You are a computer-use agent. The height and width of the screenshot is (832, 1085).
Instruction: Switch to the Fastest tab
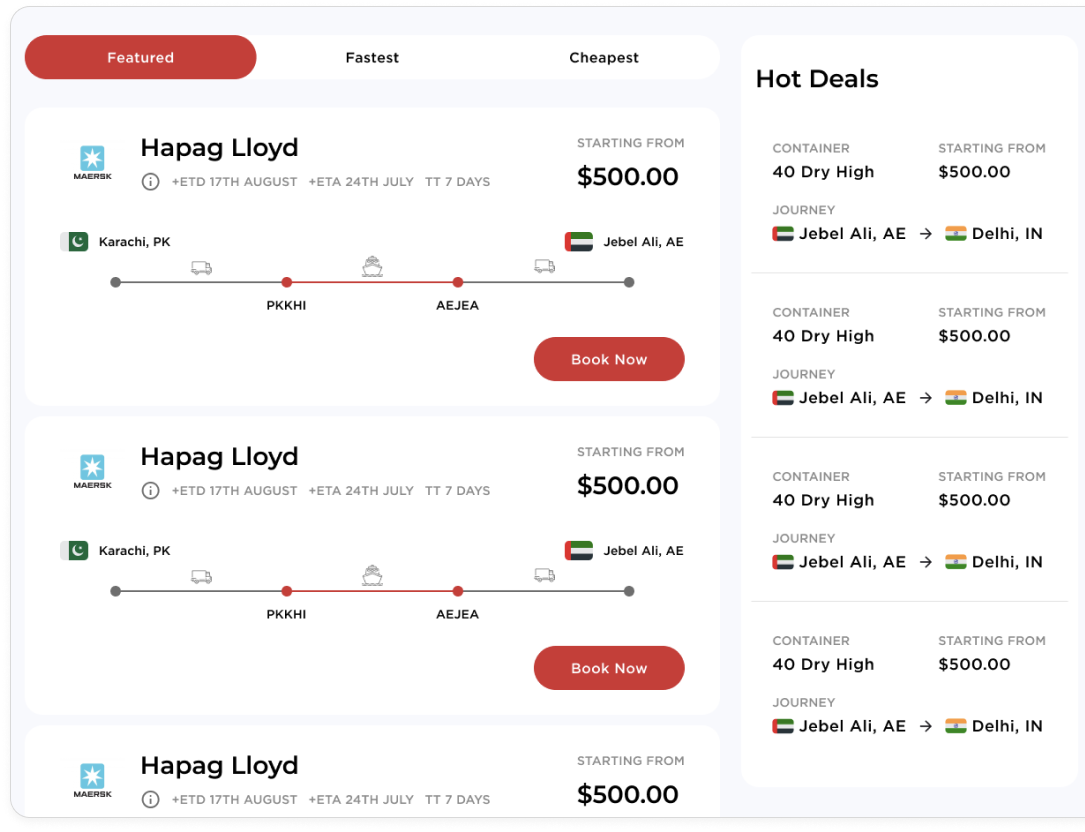click(372, 58)
